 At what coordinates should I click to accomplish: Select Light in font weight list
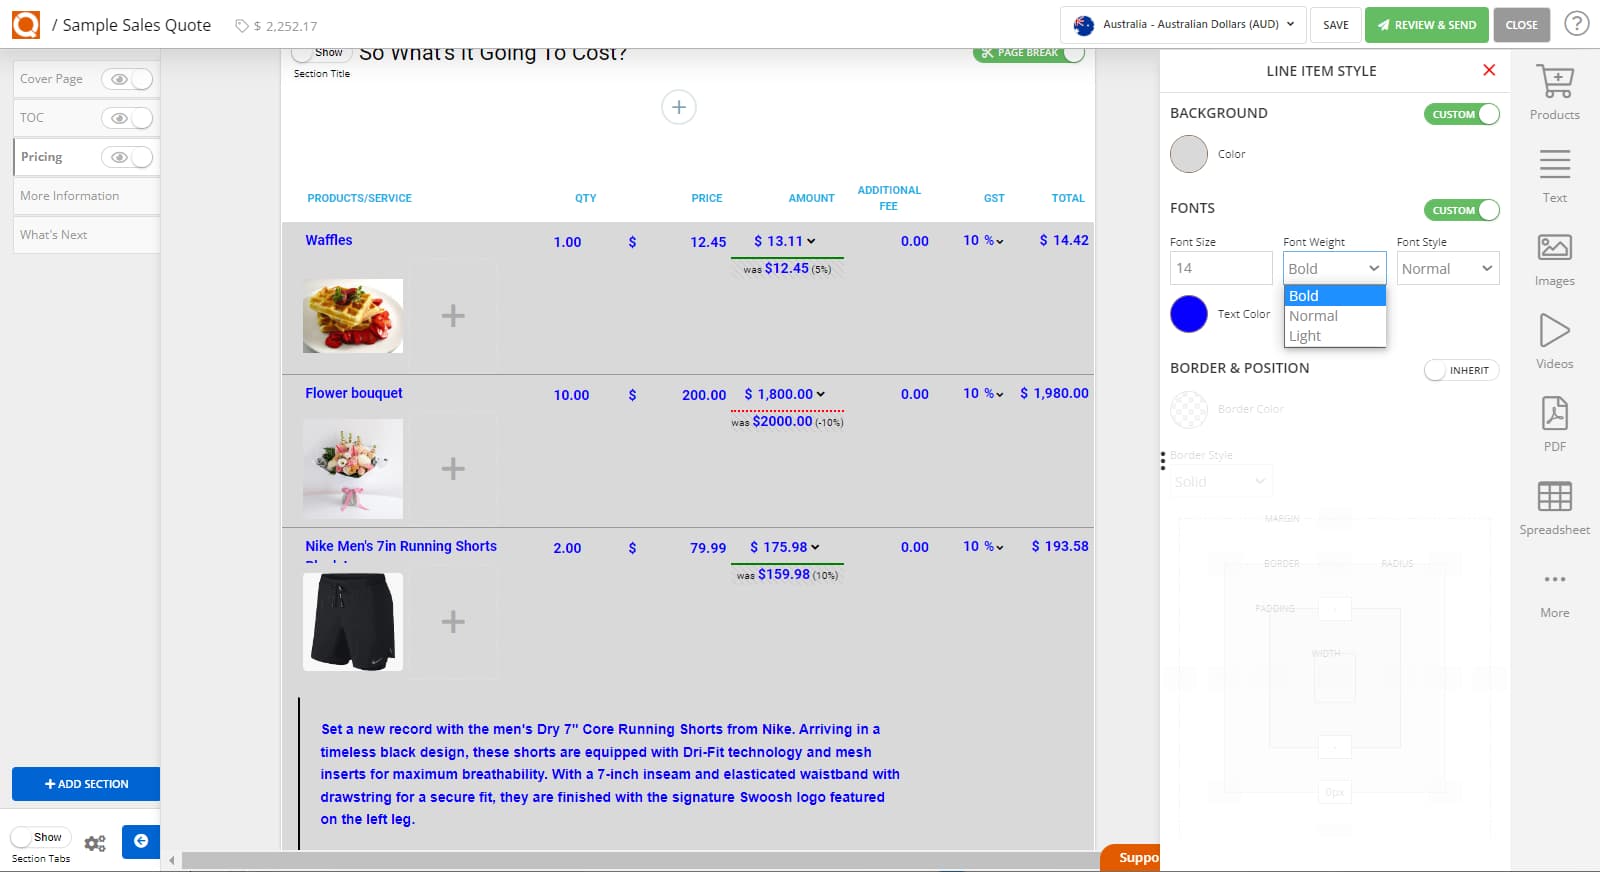click(1335, 336)
